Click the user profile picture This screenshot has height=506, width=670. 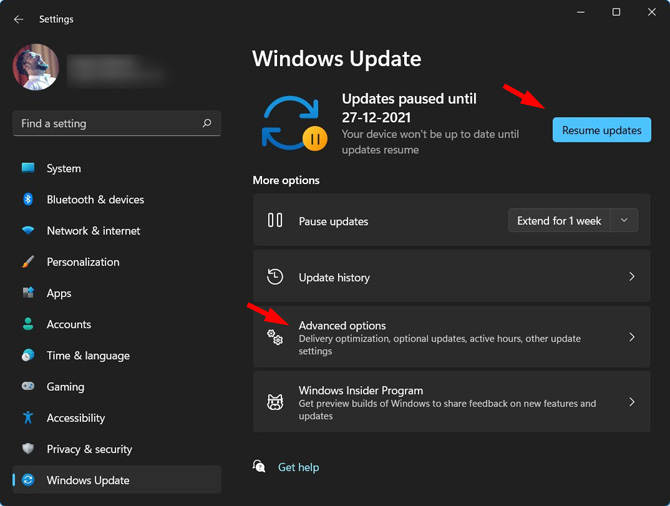[36, 67]
